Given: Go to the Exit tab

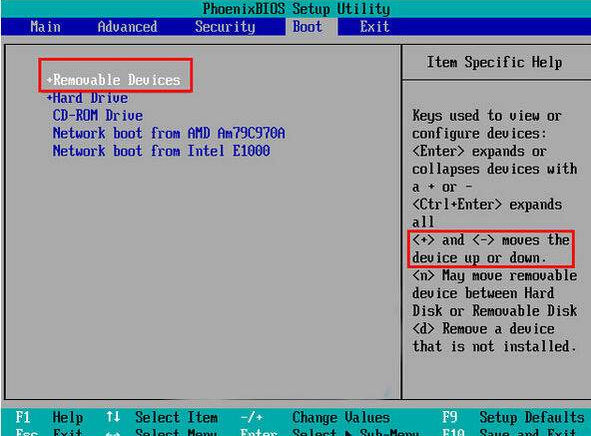Looking at the screenshot, I should tap(375, 27).
